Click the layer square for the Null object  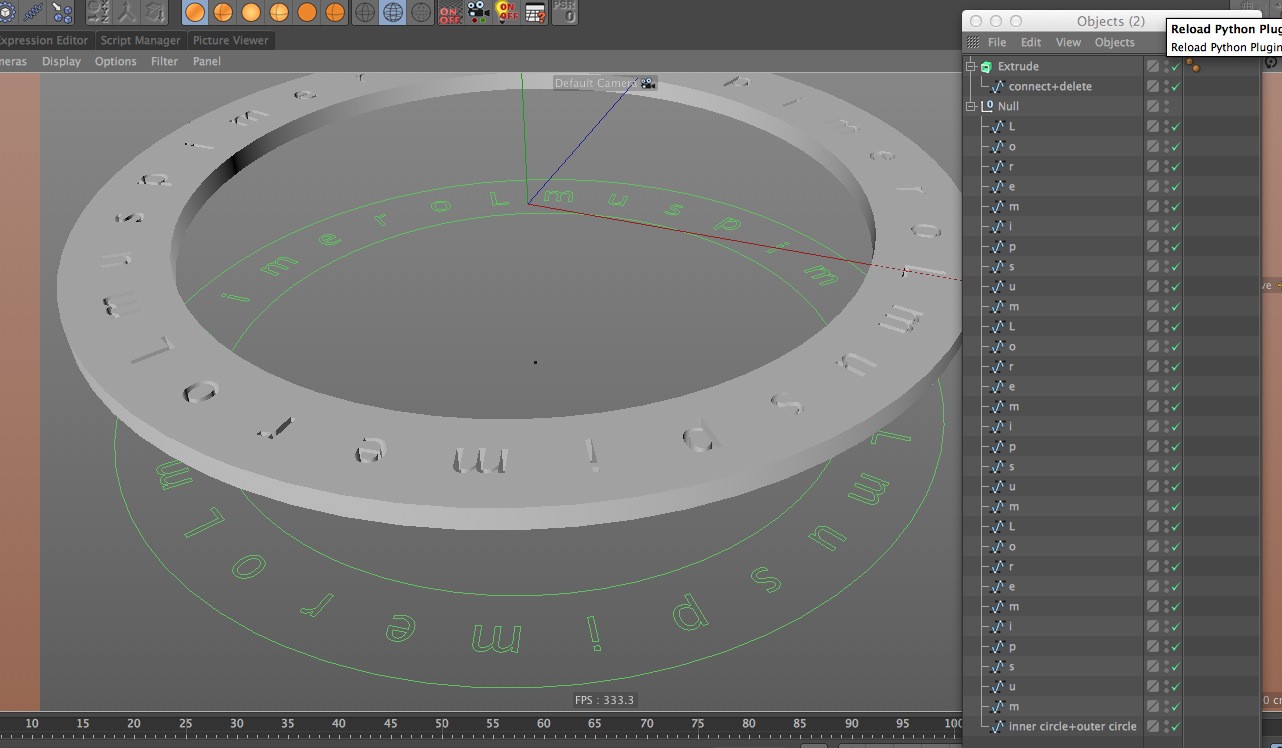pyautogui.click(x=1153, y=106)
